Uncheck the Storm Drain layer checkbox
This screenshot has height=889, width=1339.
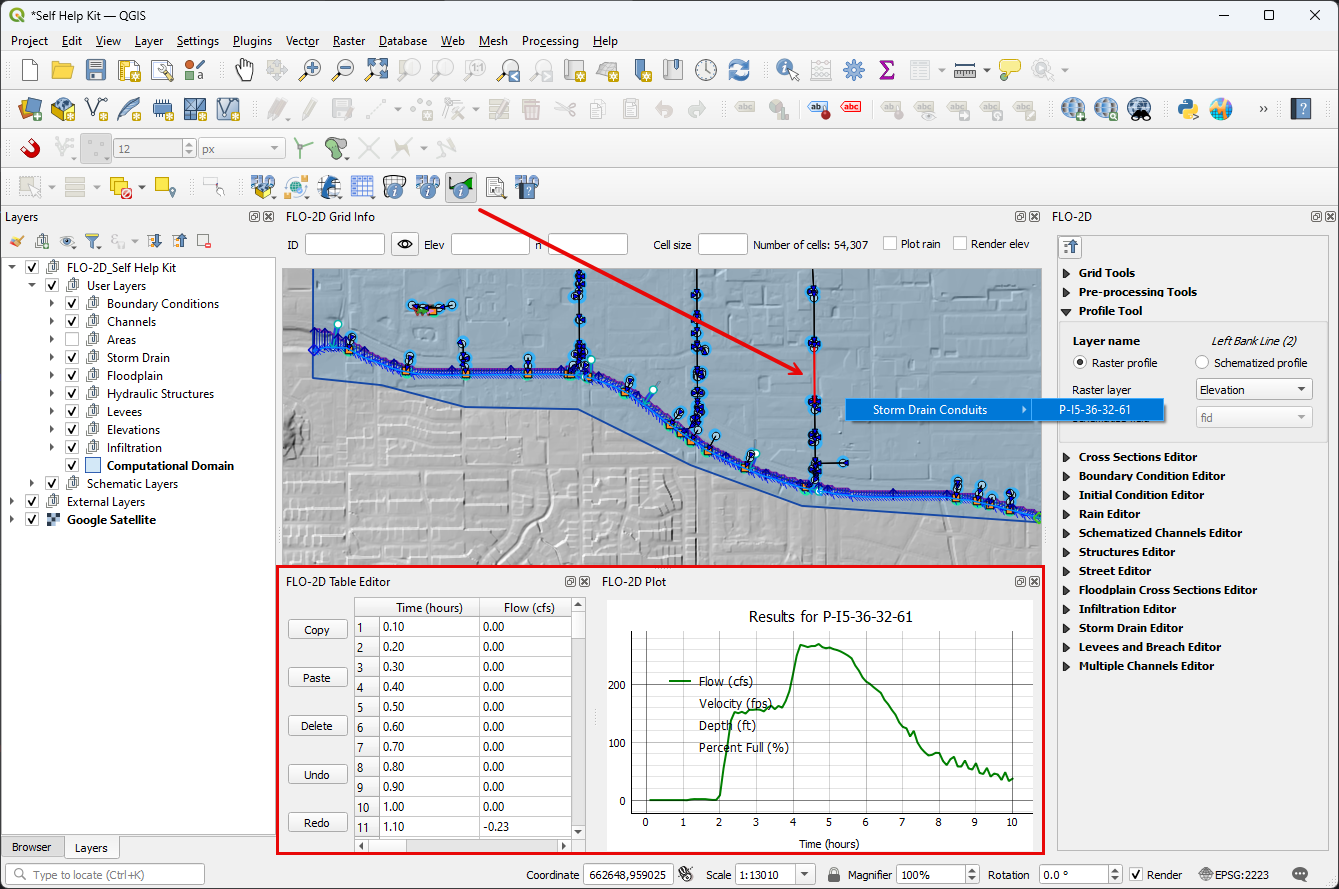point(72,358)
